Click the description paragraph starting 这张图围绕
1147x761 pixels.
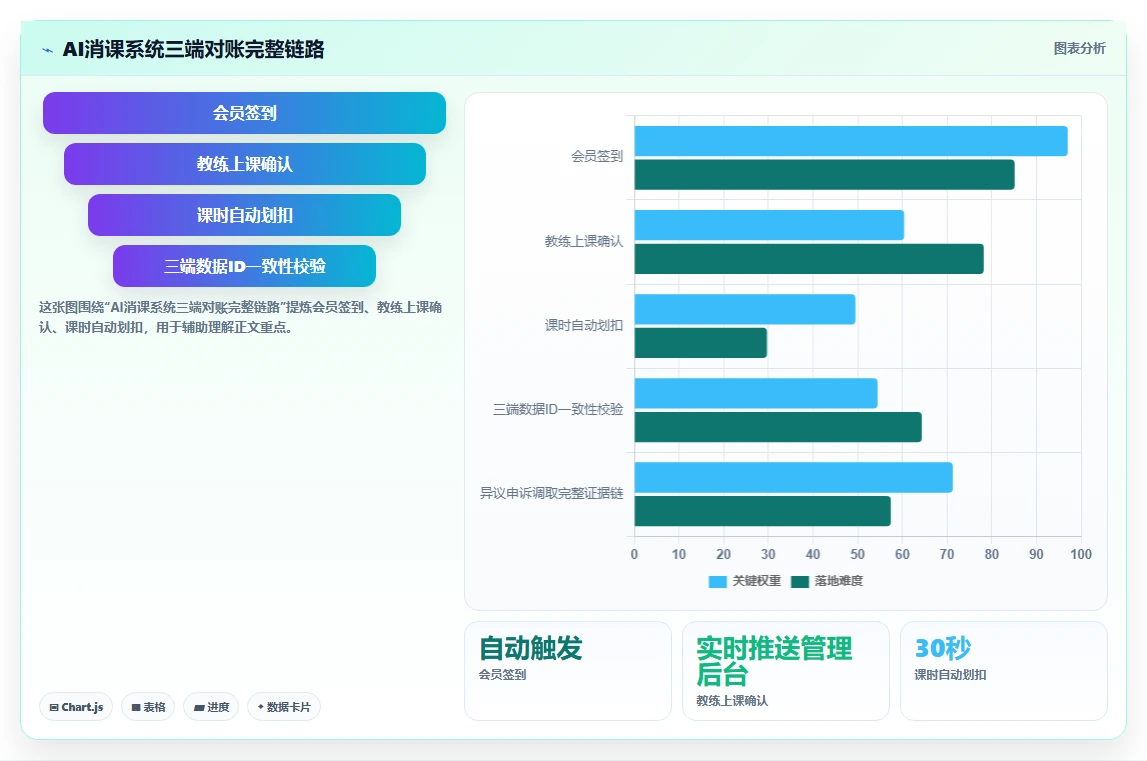click(x=241, y=317)
